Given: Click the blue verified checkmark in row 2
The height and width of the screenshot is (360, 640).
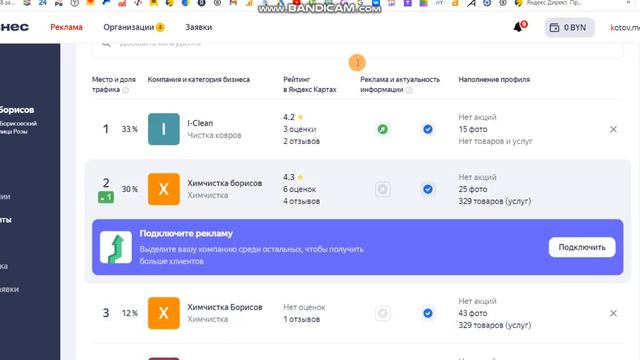Looking at the screenshot, I should (427, 189).
